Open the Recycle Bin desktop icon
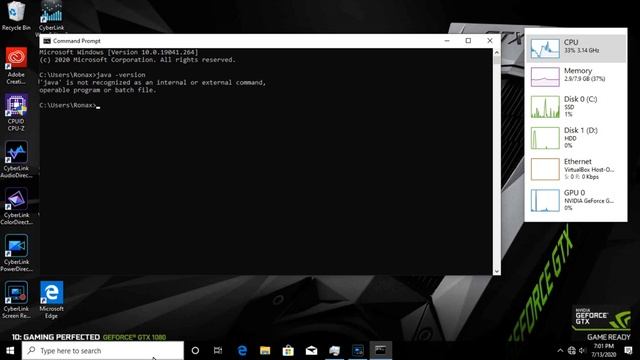 (x=16, y=16)
